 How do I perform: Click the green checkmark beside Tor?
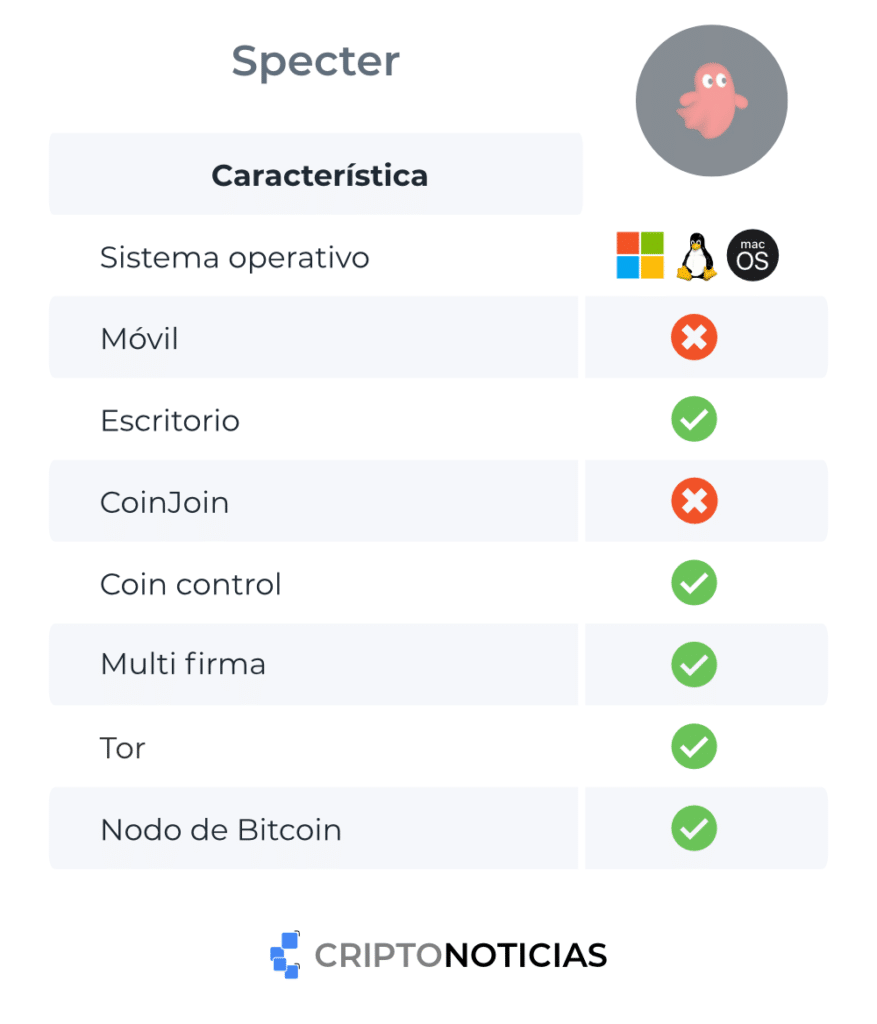click(x=694, y=746)
